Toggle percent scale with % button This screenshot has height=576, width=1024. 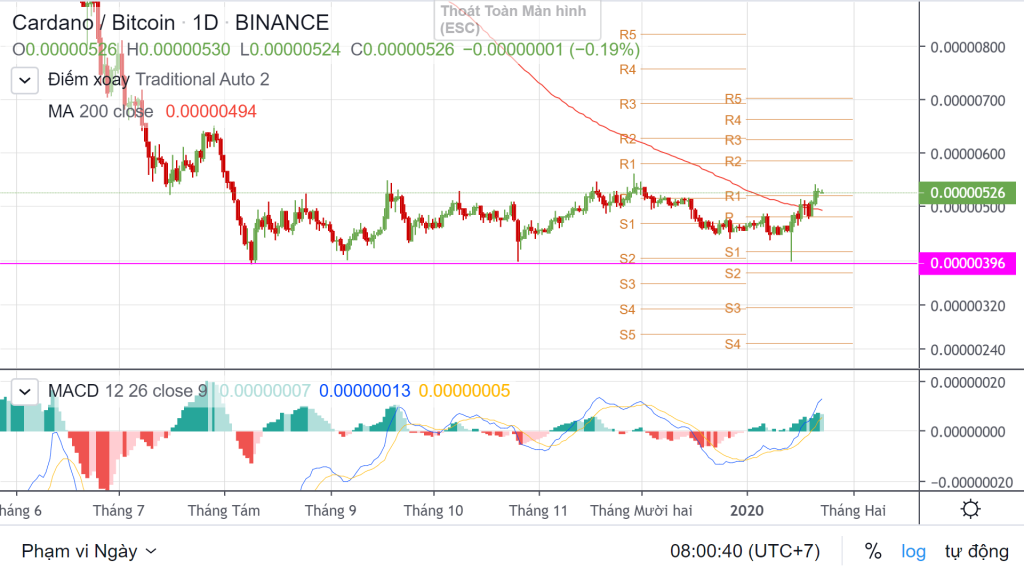click(x=873, y=551)
